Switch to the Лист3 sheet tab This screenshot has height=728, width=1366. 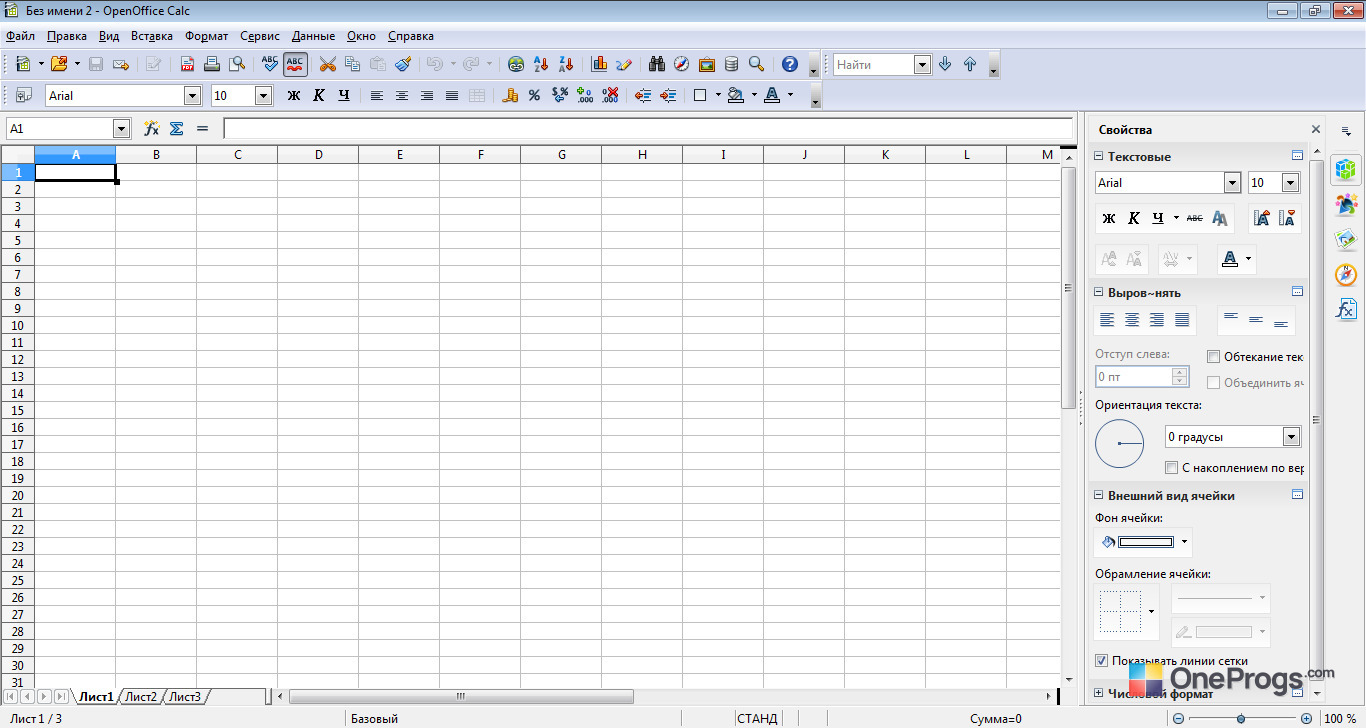coord(184,696)
